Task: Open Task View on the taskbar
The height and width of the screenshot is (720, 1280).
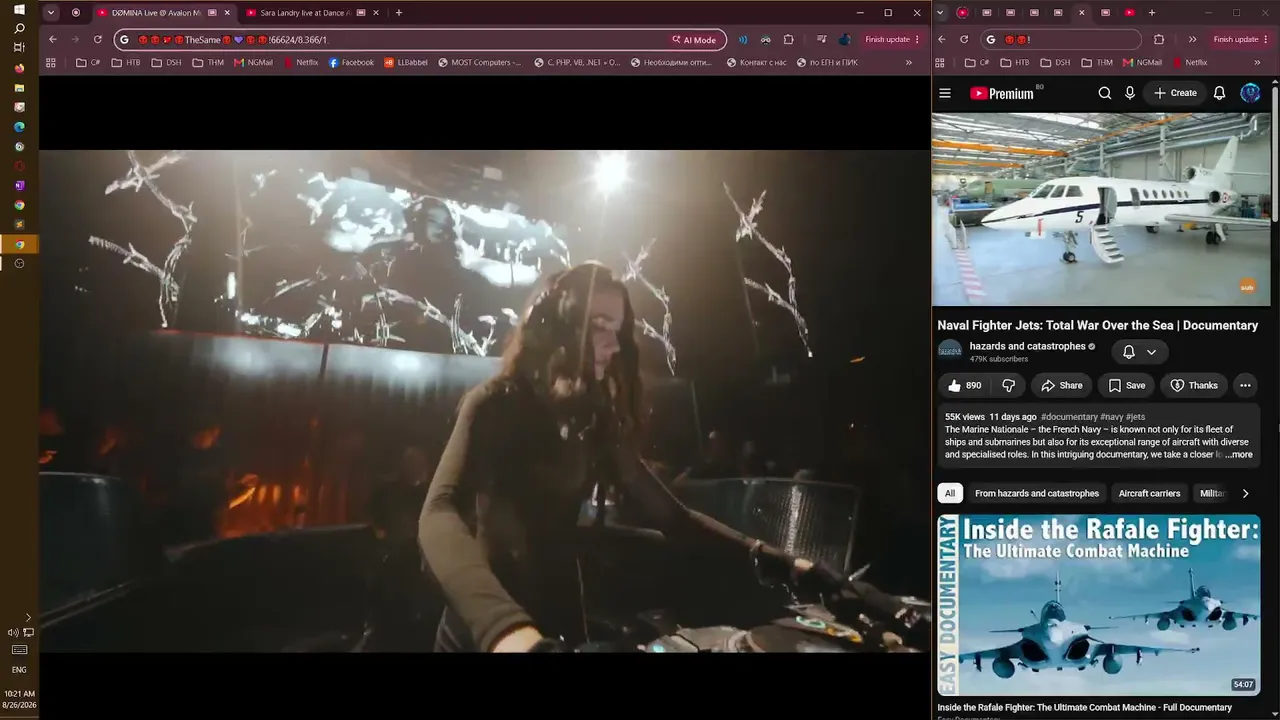Action: coord(19,47)
